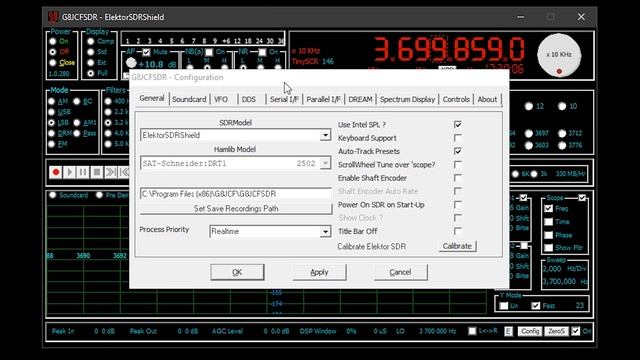This screenshot has width=640, height=360.
Task: Select Power Off radio button
Action: [53, 52]
